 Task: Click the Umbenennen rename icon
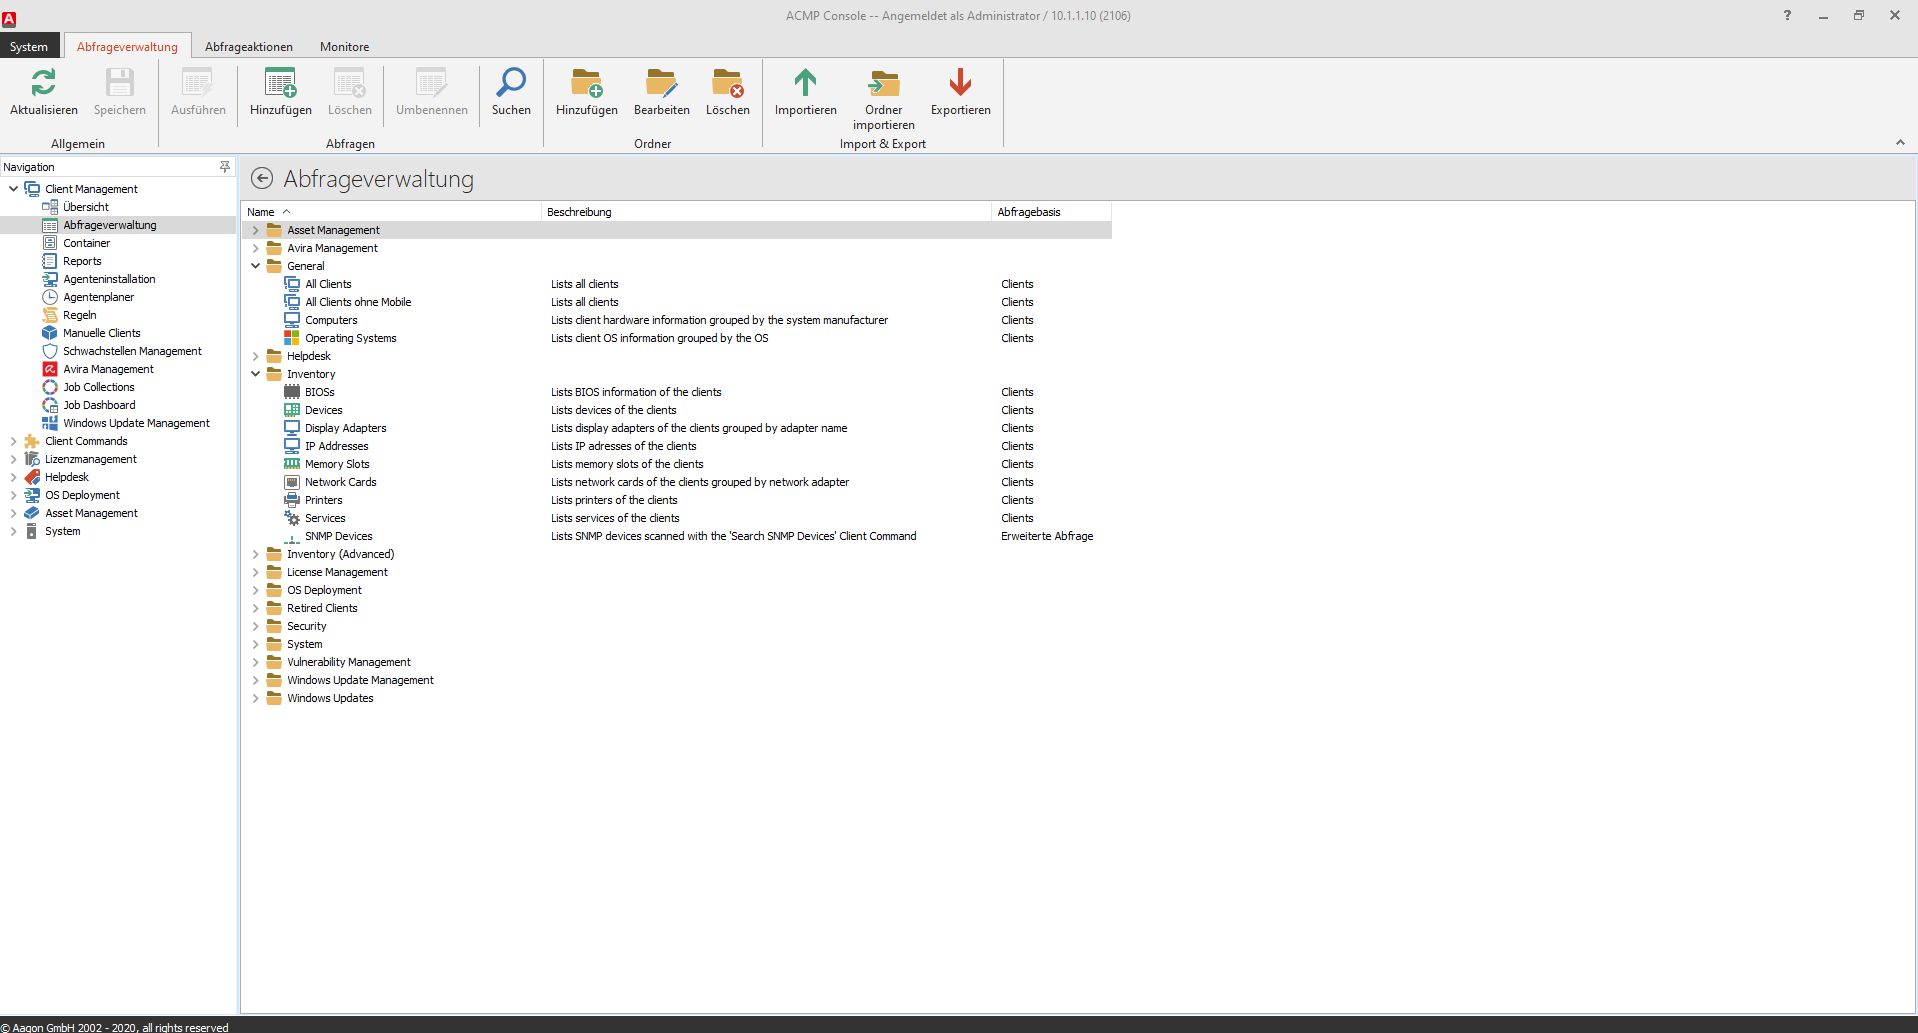[x=432, y=84]
